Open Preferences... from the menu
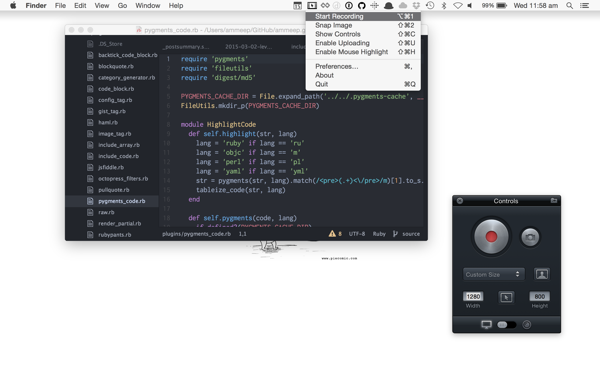The height and width of the screenshot is (375, 600). (x=363, y=66)
